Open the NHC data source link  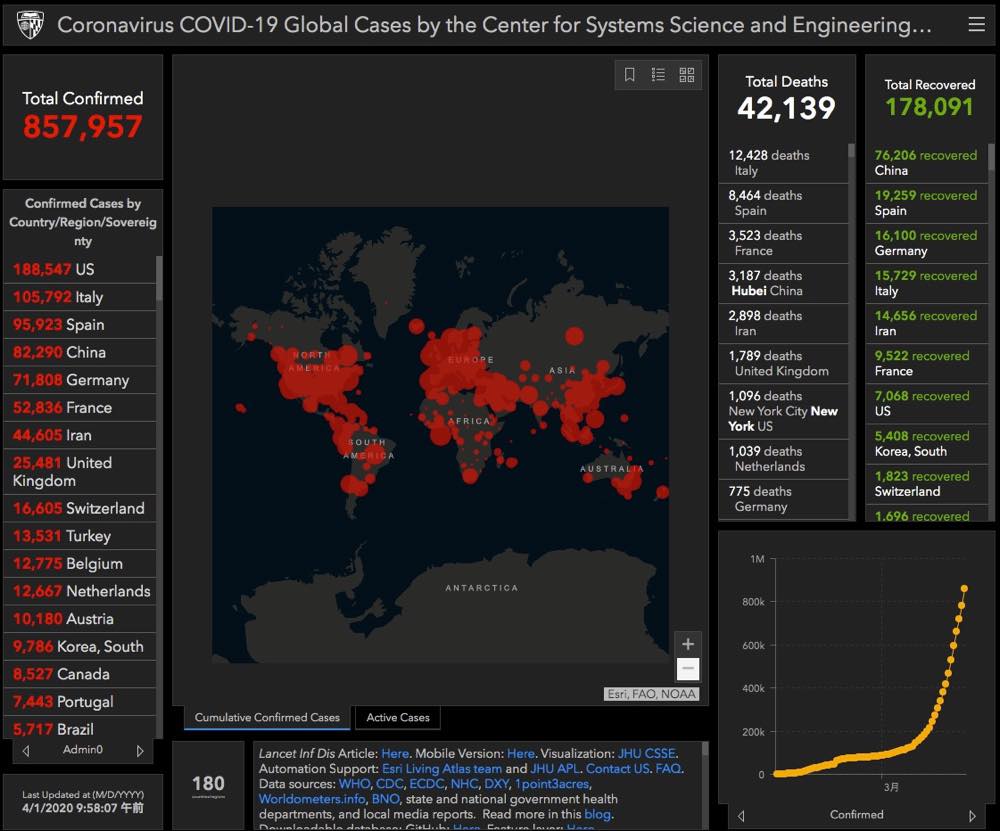pyautogui.click(x=464, y=784)
